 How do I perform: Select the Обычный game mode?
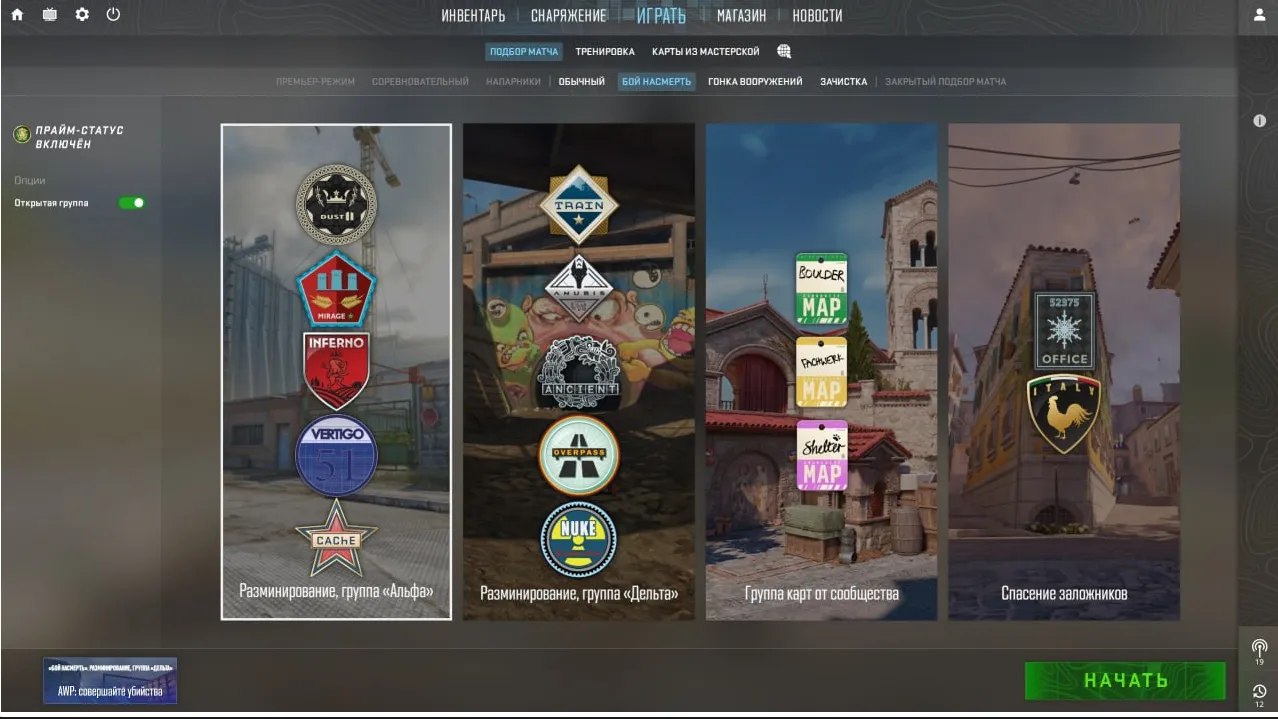click(x=581, y=82)
